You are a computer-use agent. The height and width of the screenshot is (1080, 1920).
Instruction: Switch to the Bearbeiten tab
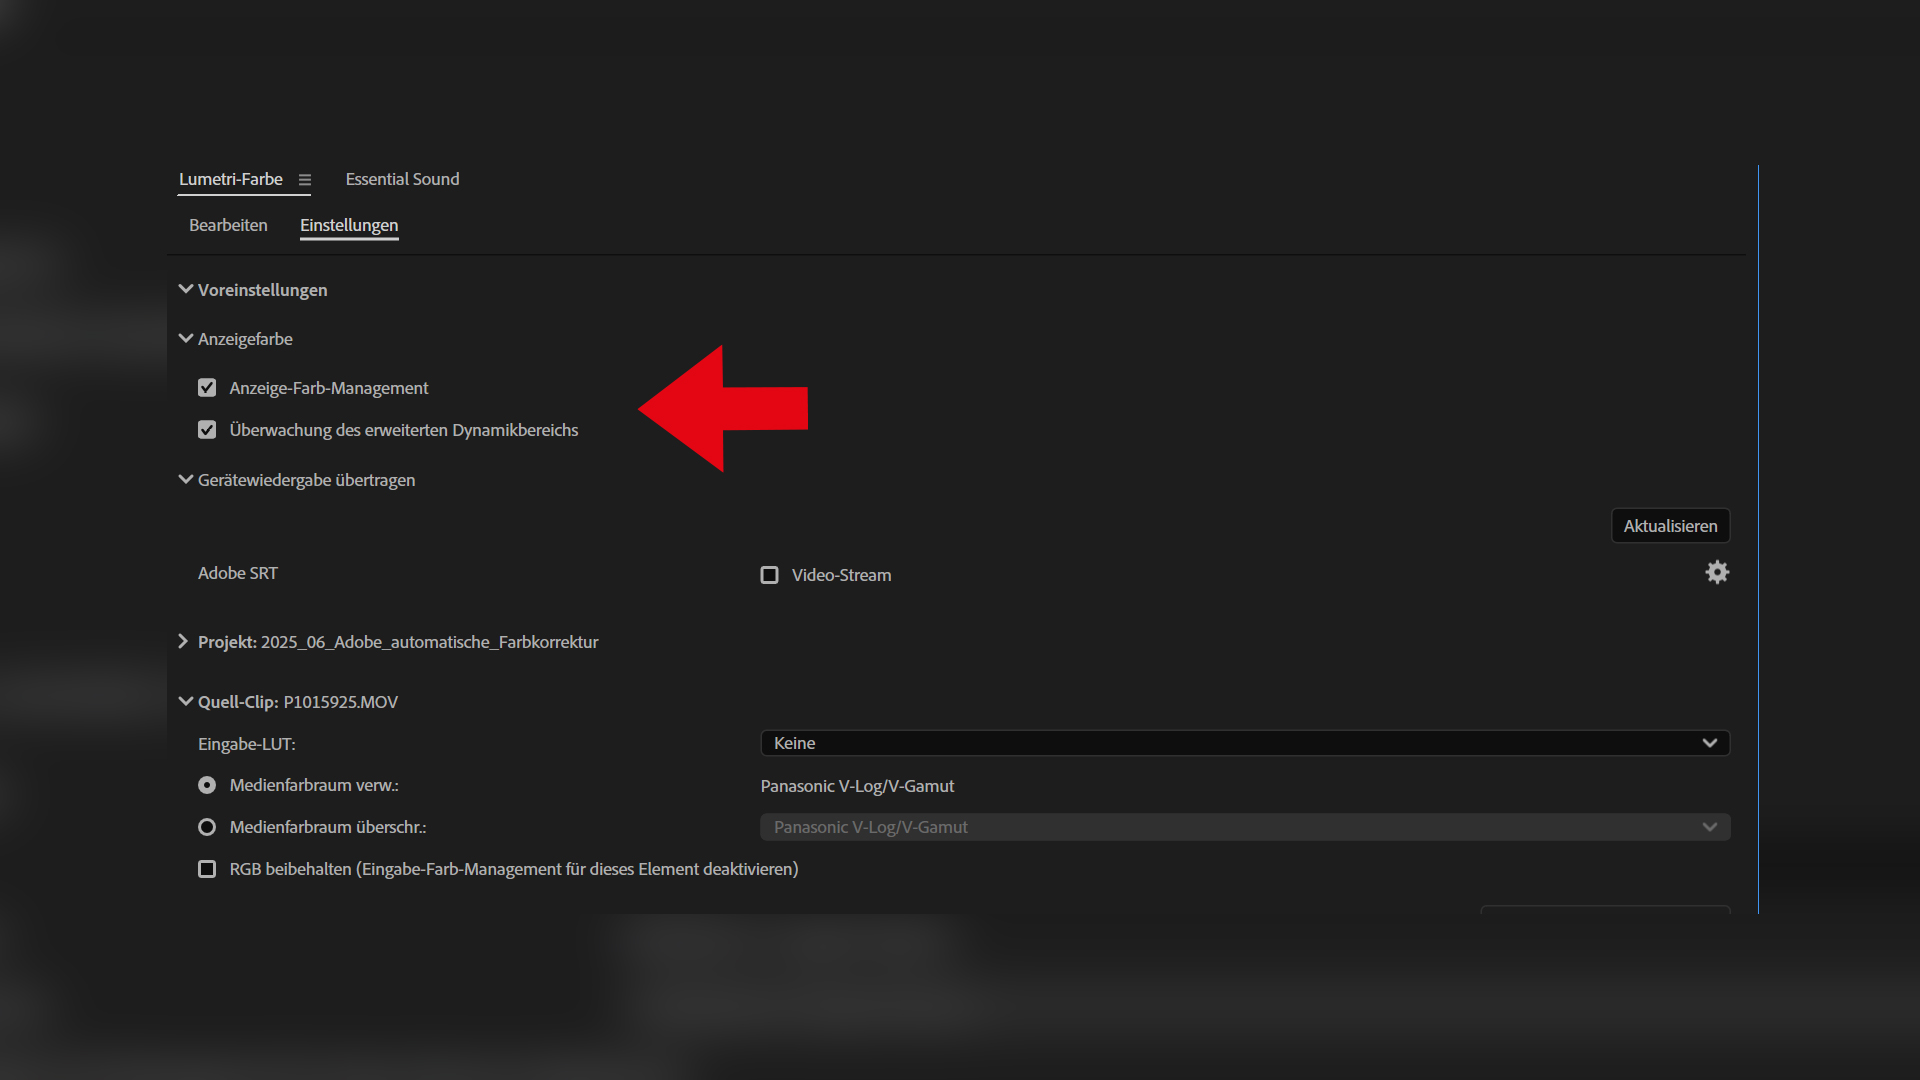click(x=228, y=225)
